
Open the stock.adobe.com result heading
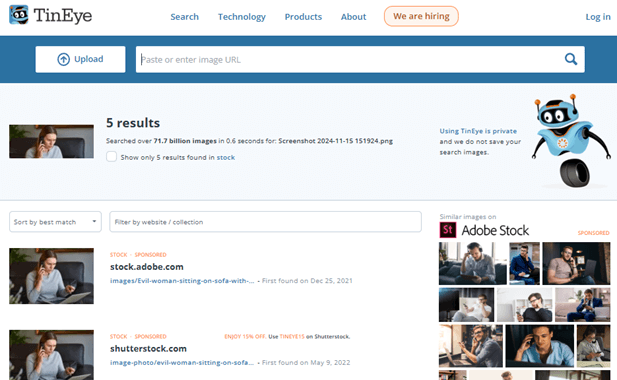click(x=147, y=267)
